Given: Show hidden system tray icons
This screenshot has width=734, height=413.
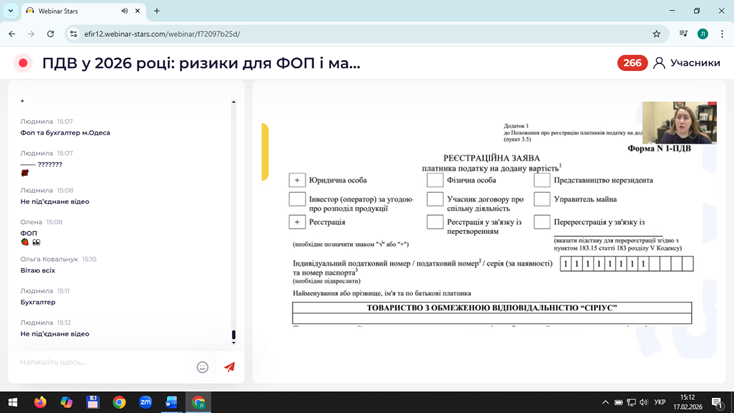Looking at the screenshot, I should [604, 402].
